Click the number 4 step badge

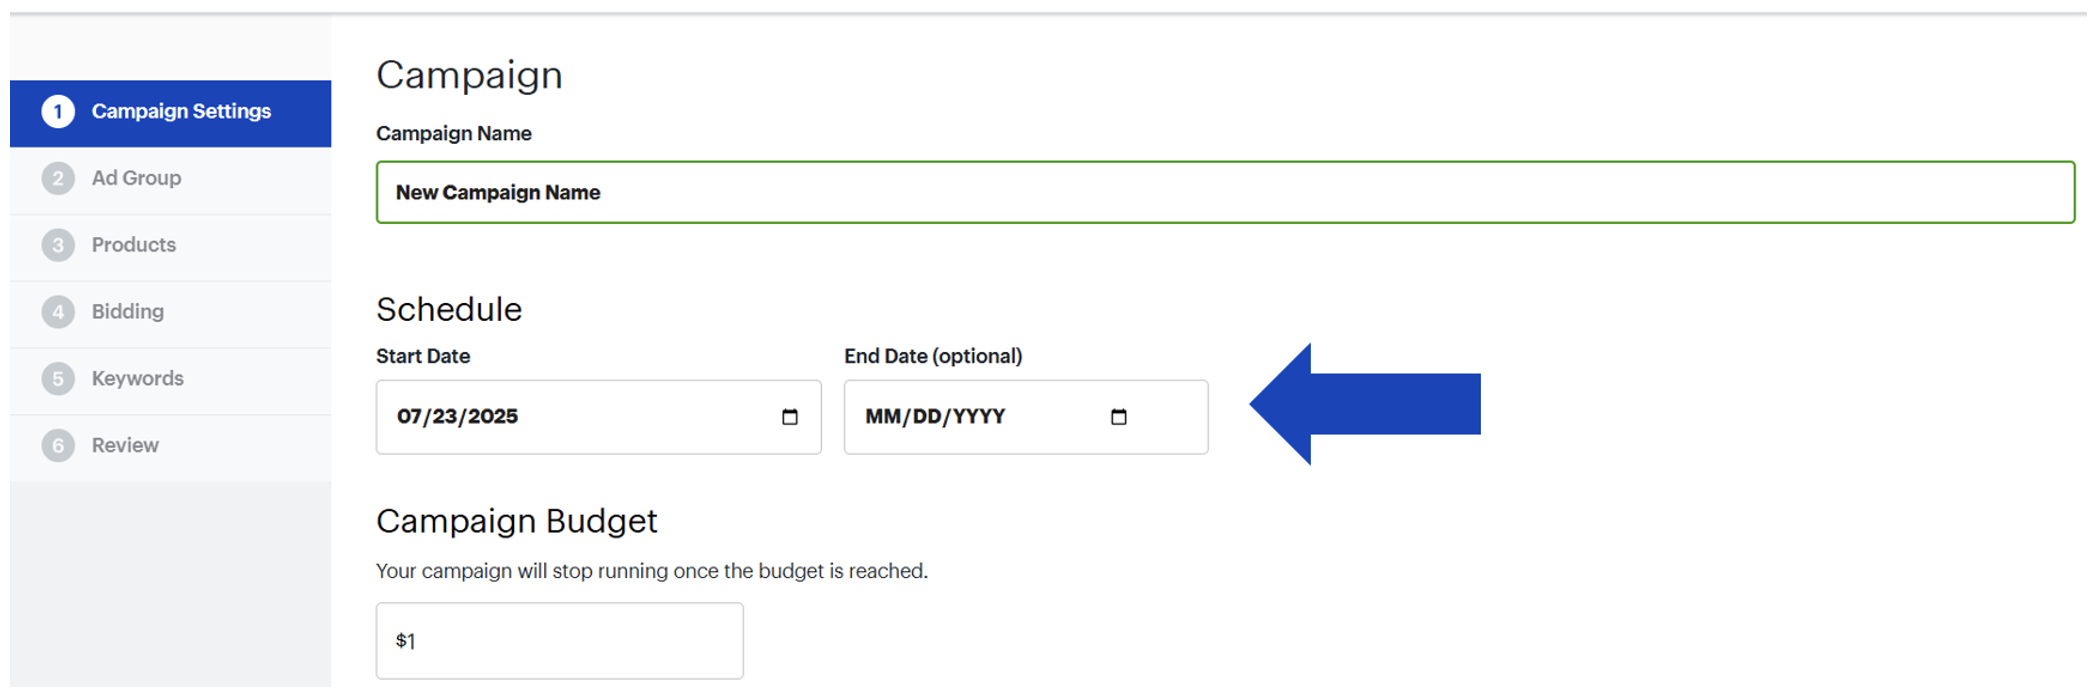(58, 312)
